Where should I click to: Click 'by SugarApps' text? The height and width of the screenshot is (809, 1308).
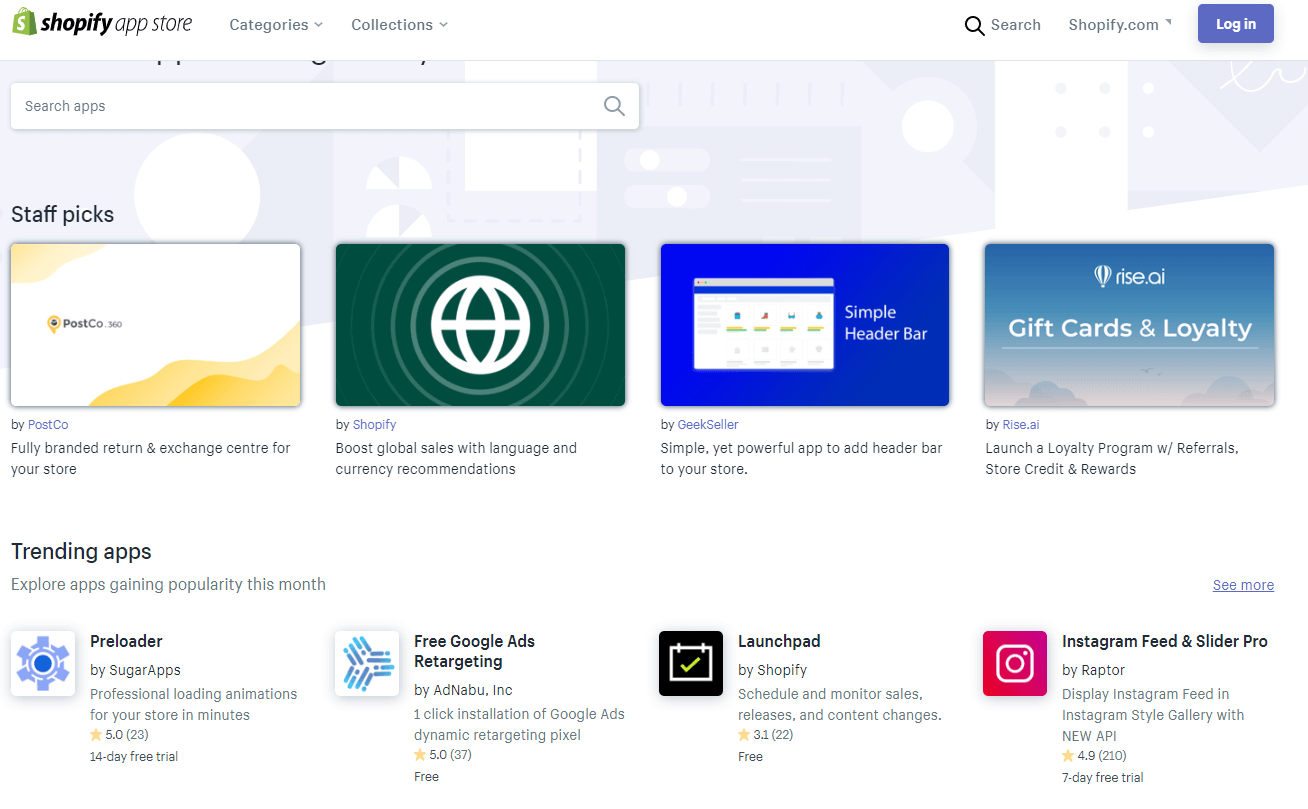(x=135, y=670)
